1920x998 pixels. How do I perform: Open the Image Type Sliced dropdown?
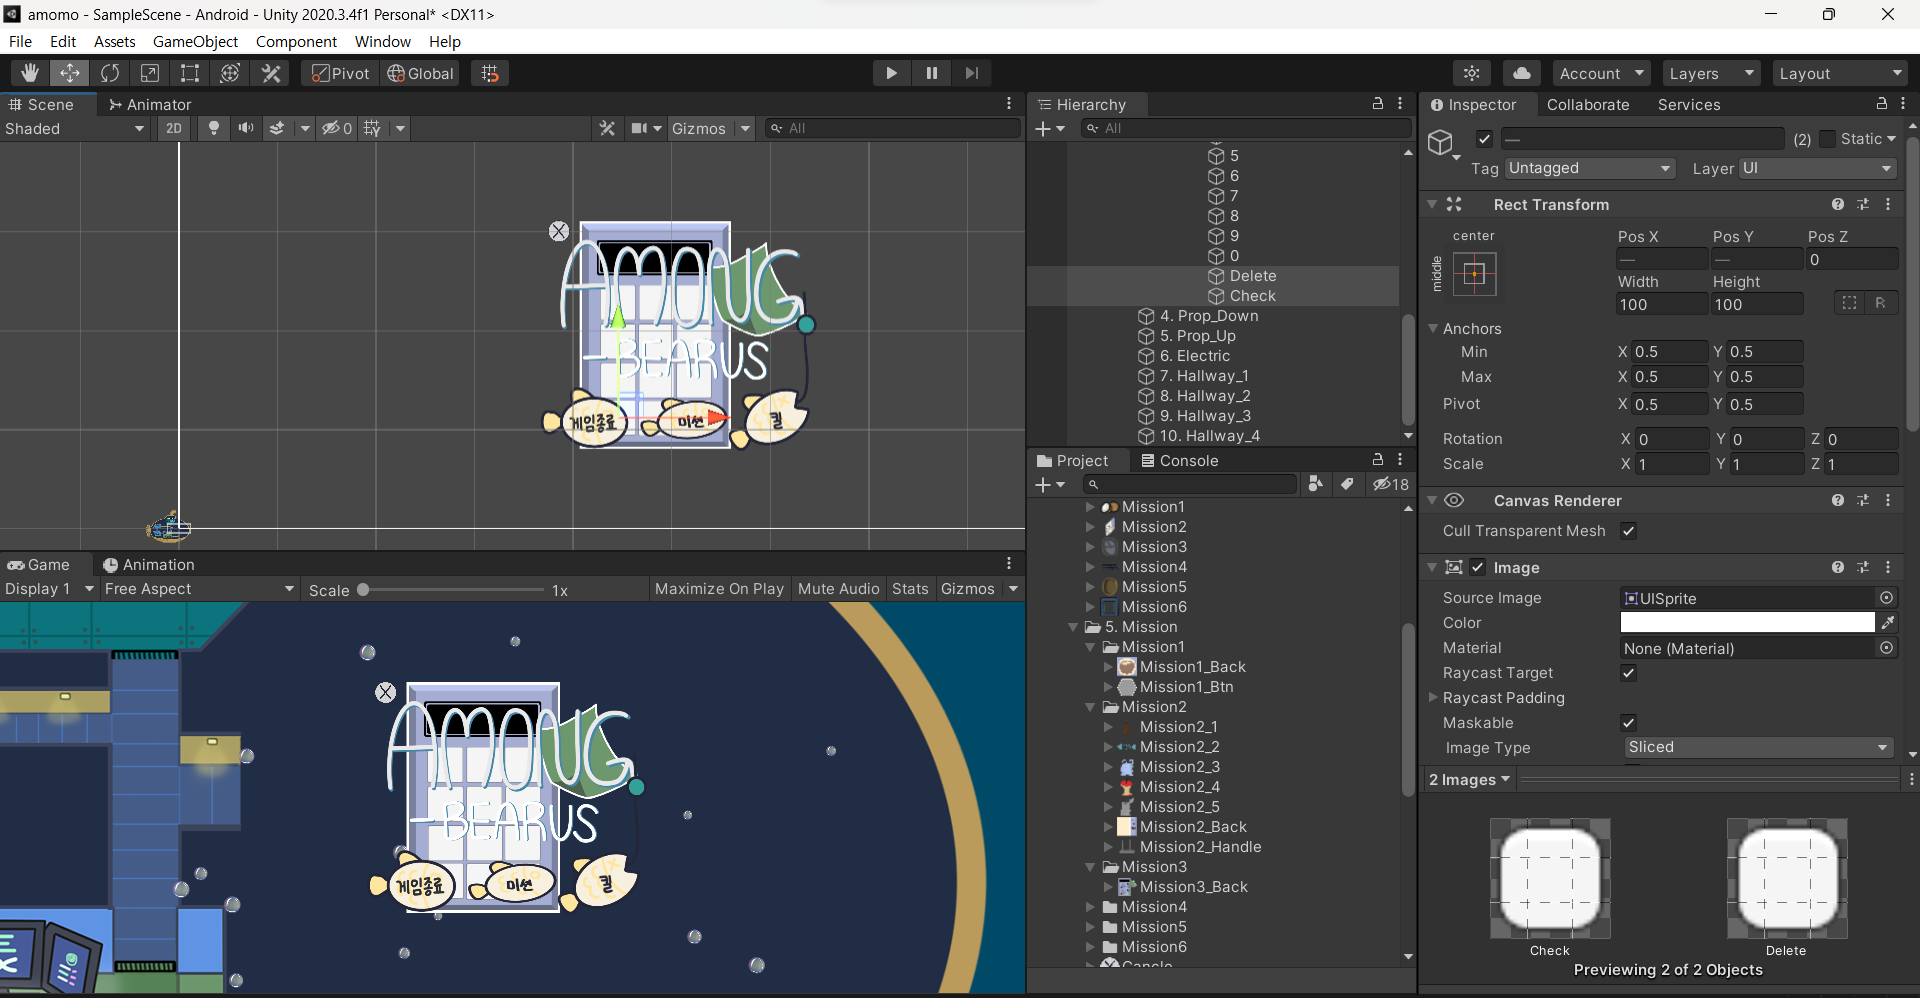[x=1758, y=747]
